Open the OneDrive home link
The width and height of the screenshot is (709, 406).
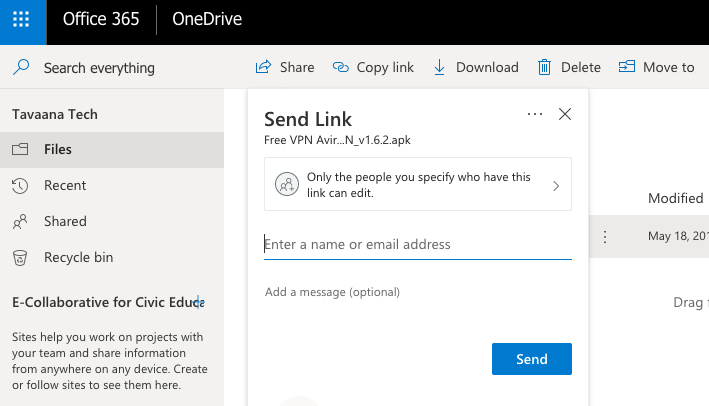[207, 19]
